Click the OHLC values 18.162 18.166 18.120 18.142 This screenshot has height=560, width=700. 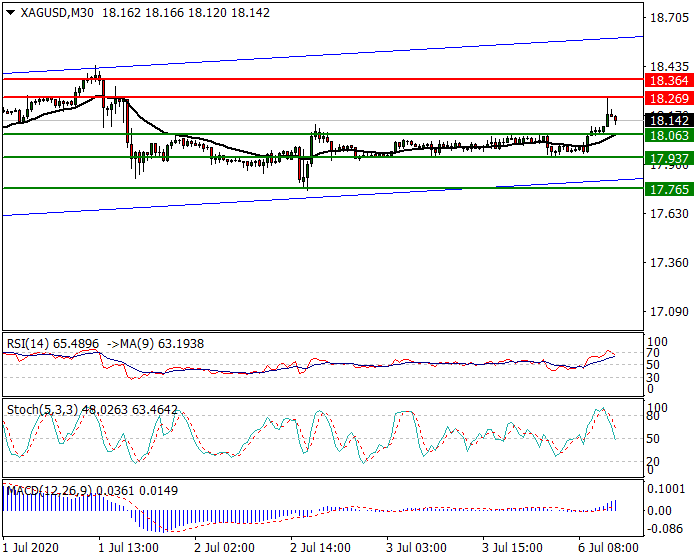point(186,13)
